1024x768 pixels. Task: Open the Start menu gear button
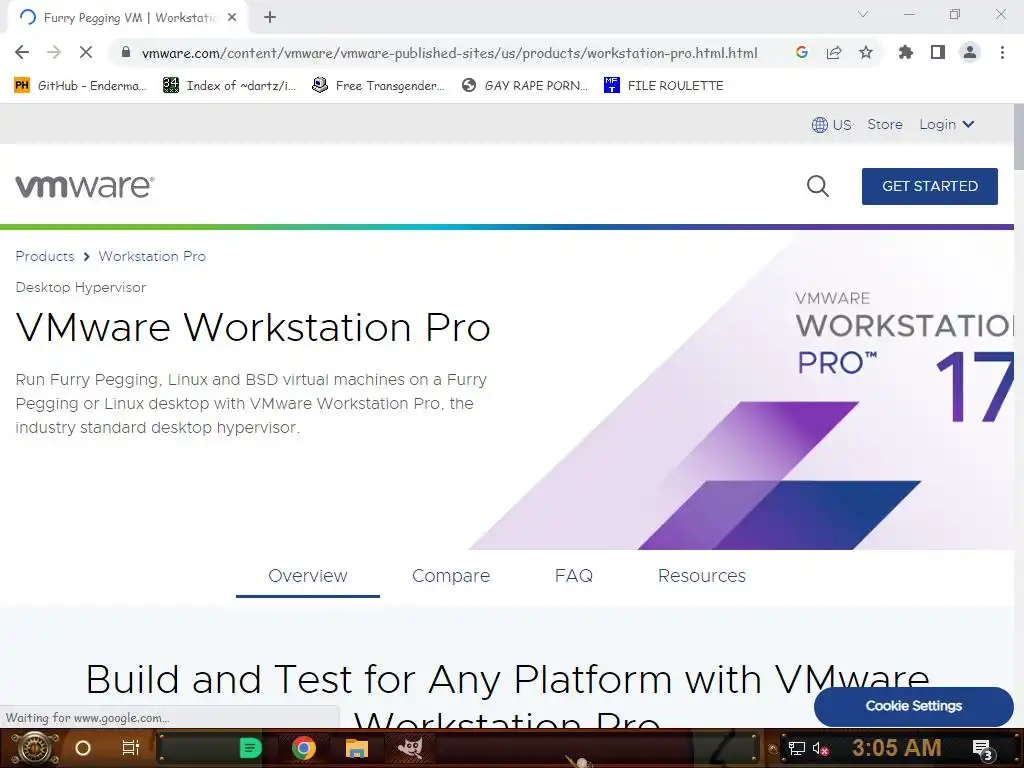click(x=33, y=748)
